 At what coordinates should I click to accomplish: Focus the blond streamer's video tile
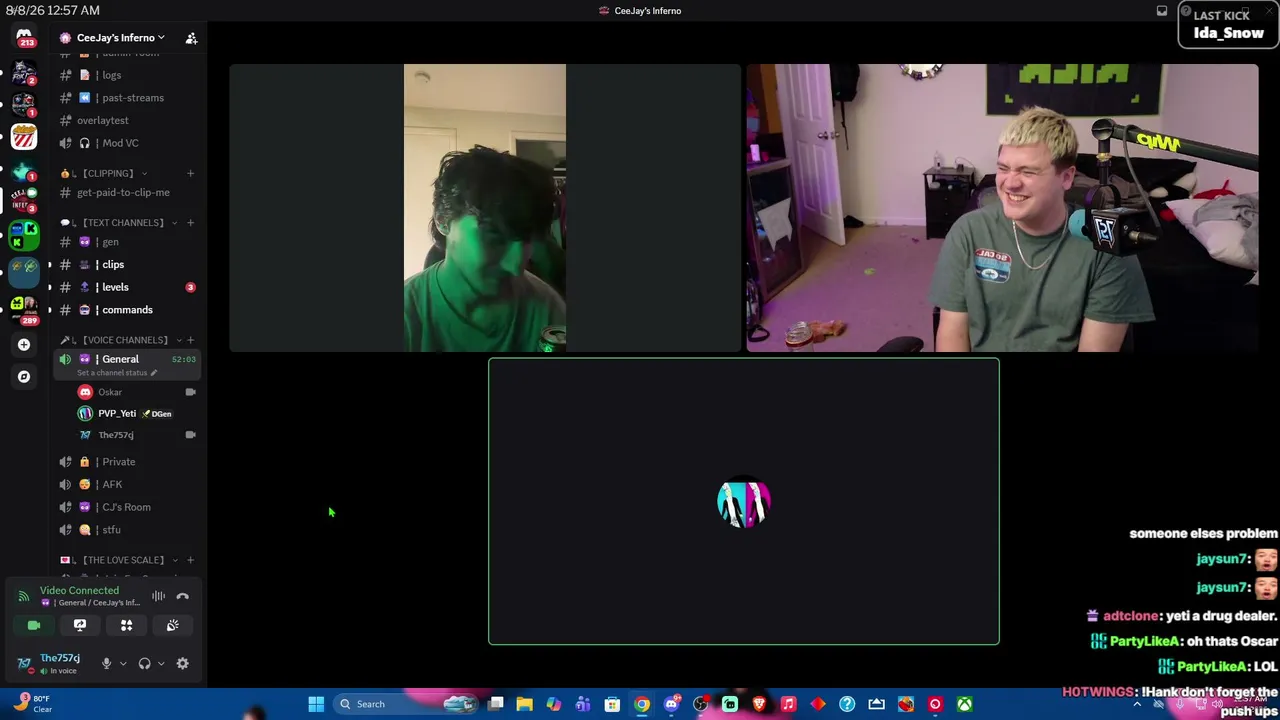point(1002,208)
